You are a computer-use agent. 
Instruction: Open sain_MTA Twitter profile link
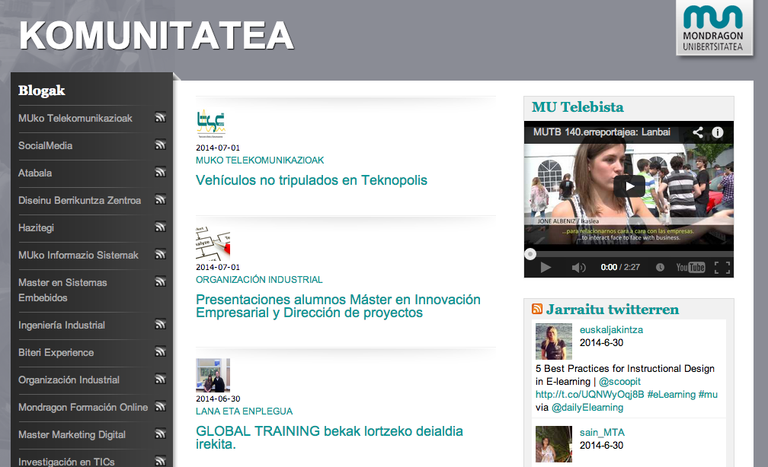tap(602, 433)
